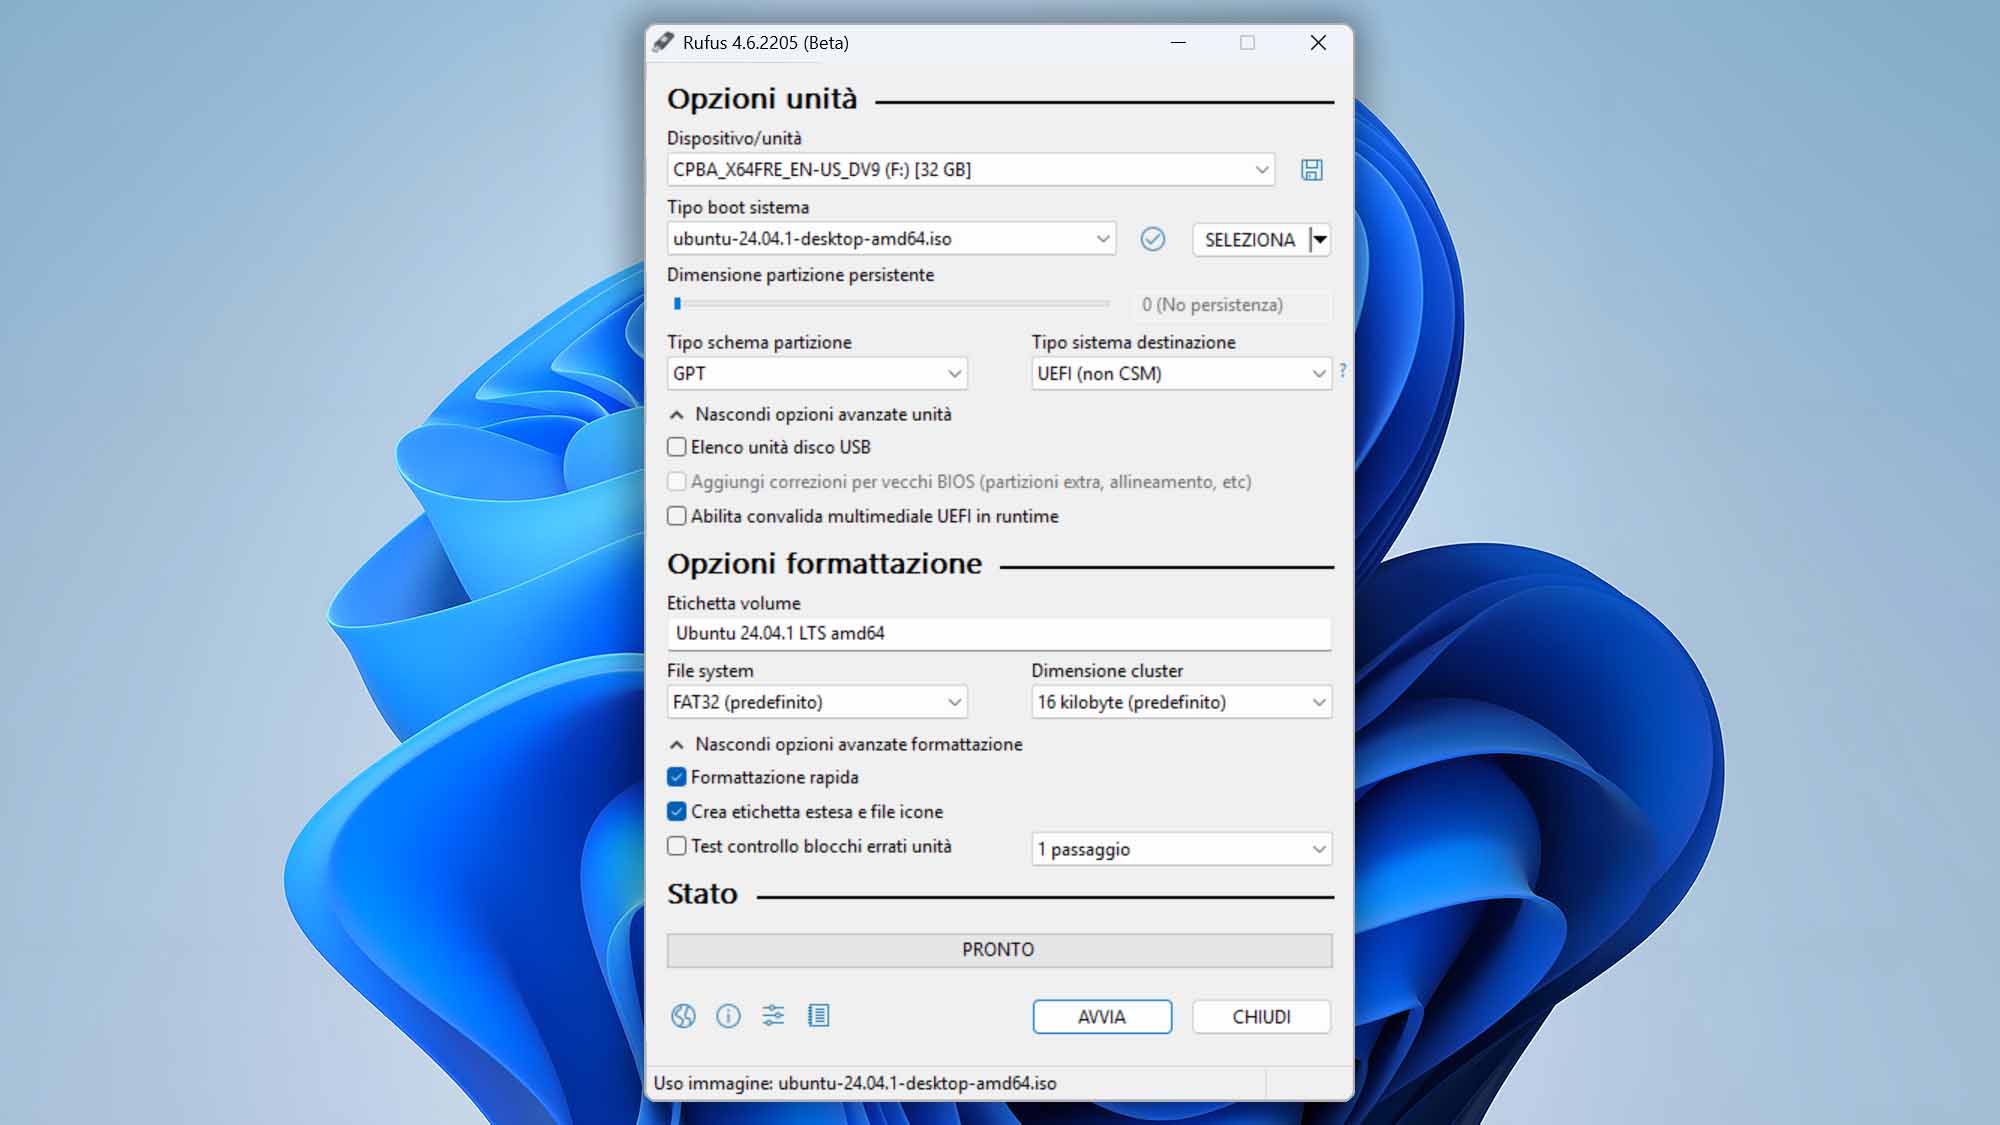The image size is (2000, 1125).
Task: Click the help question mark beside target system
Action: [1342, 370]
